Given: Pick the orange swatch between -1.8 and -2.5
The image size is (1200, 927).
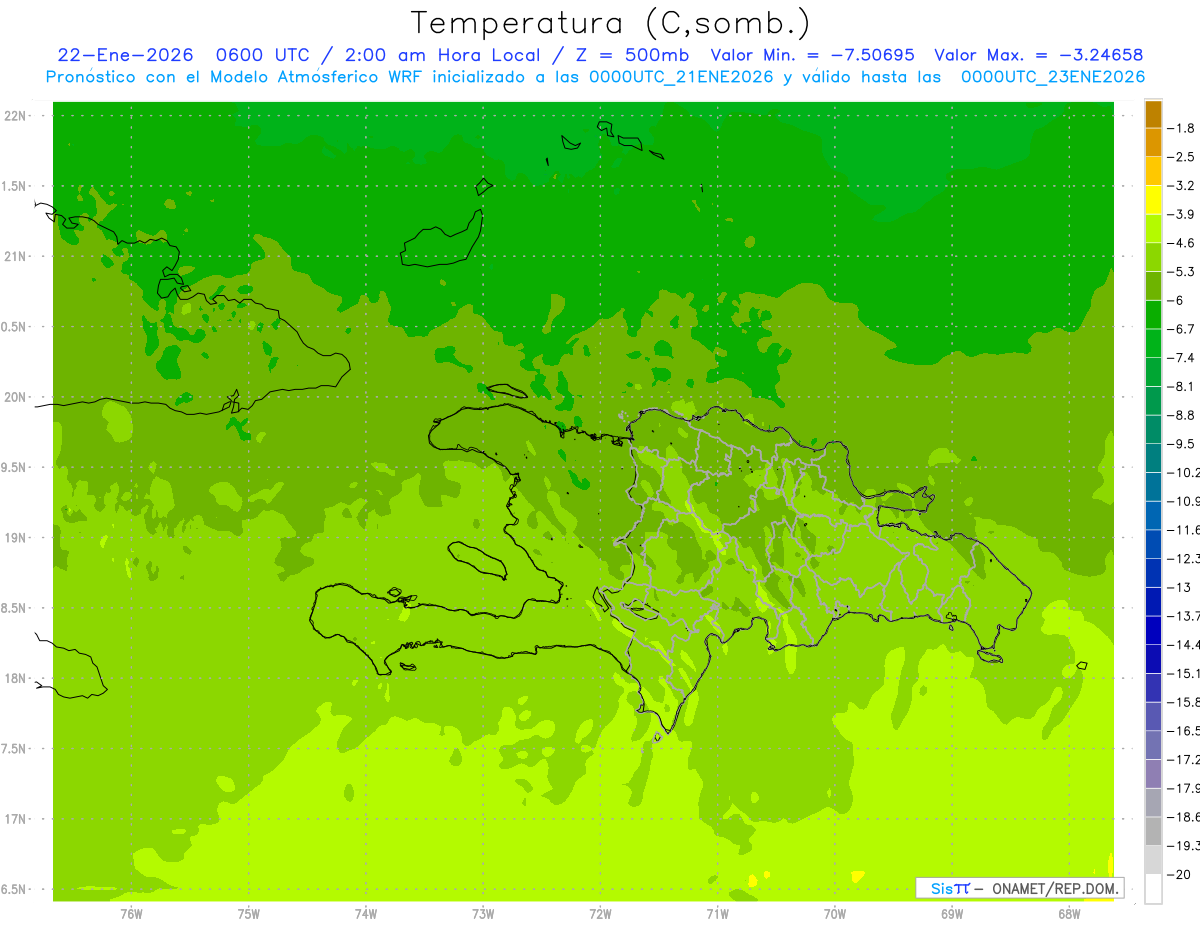Looking at the screenshot, I should click(1153, 142).
